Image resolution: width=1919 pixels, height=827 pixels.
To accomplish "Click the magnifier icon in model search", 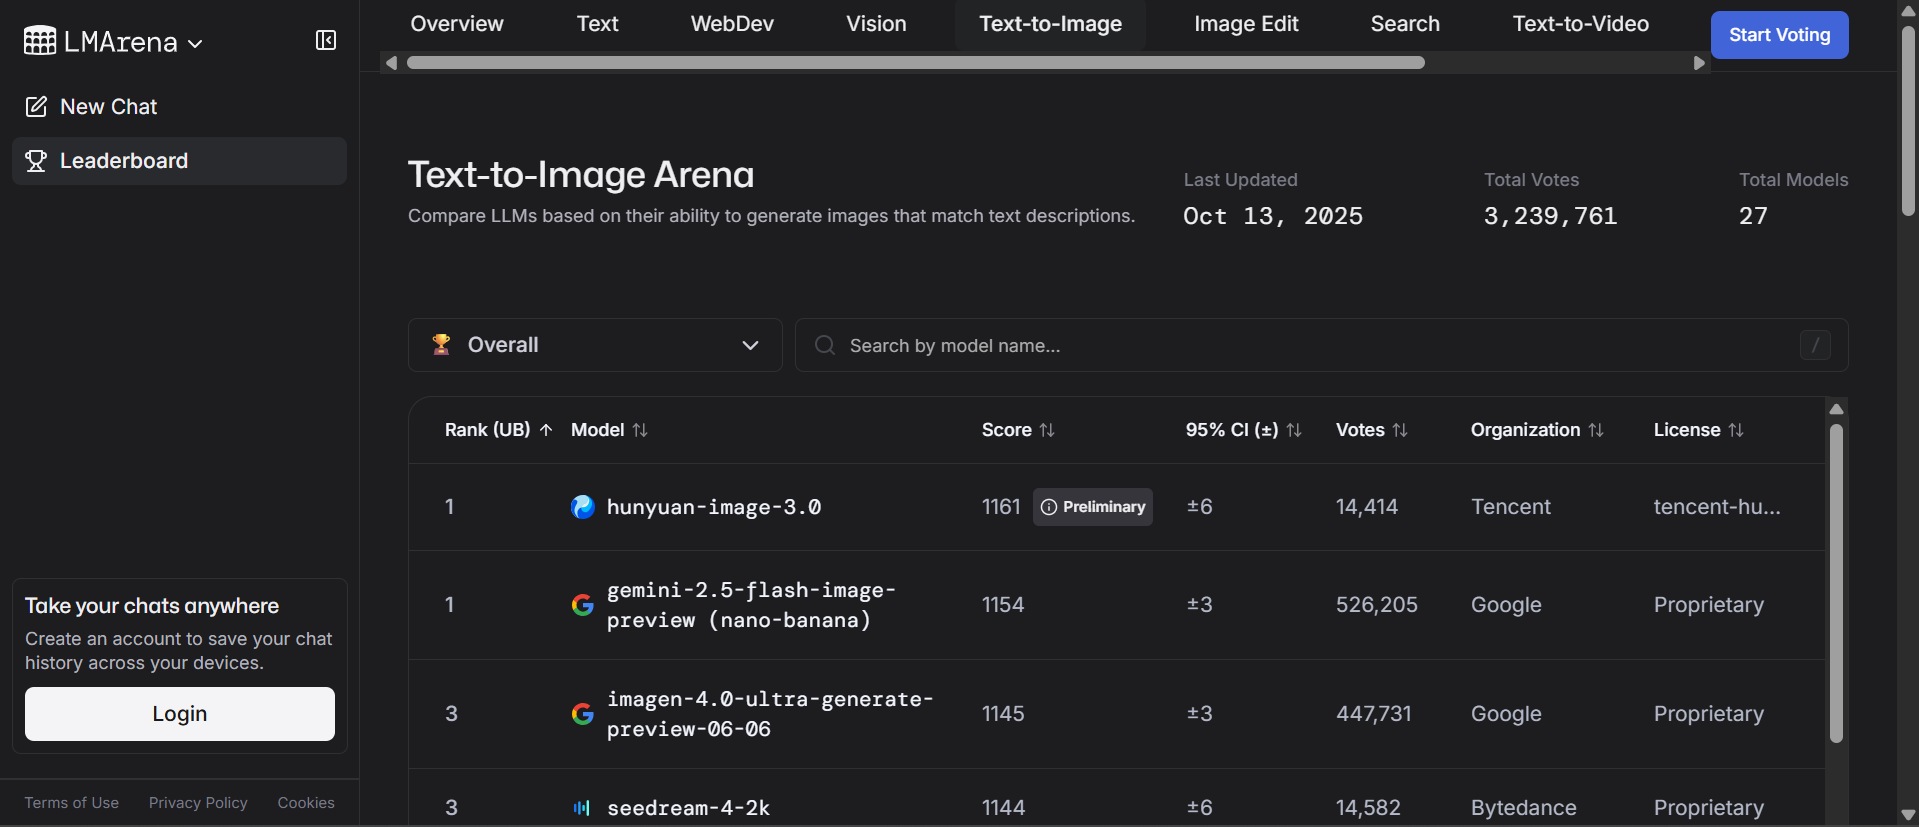I will coord(825,345).
